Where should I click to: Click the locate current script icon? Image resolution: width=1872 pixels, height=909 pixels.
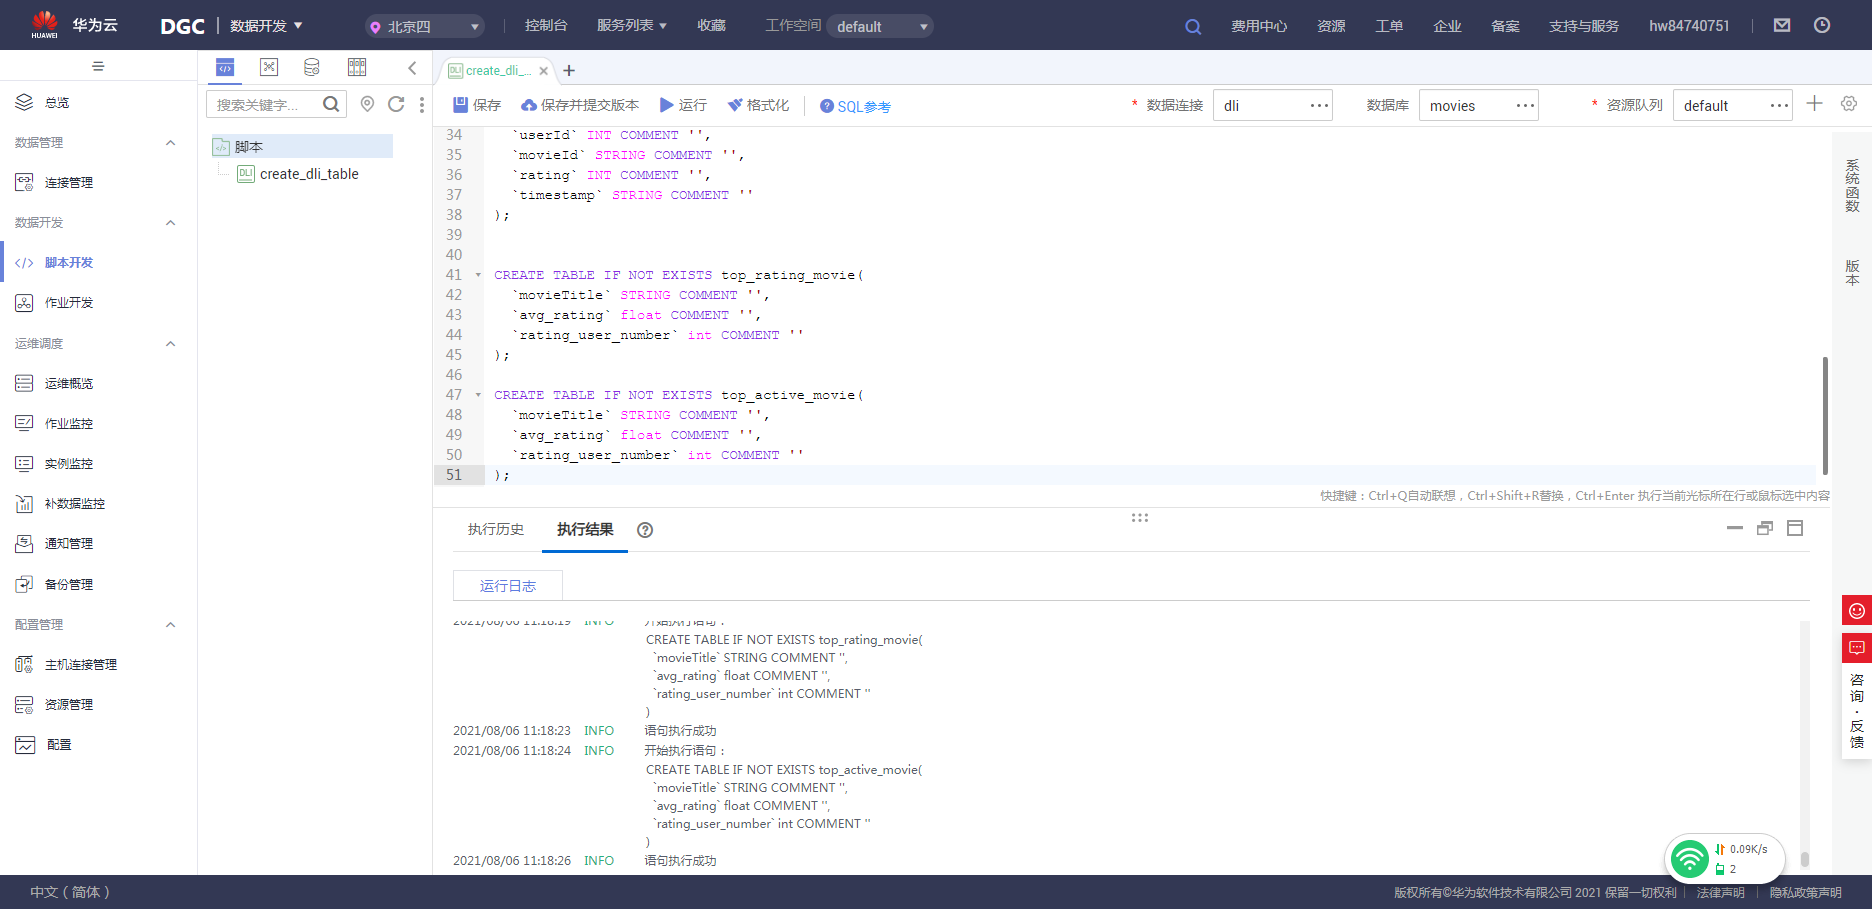(367, 104)
